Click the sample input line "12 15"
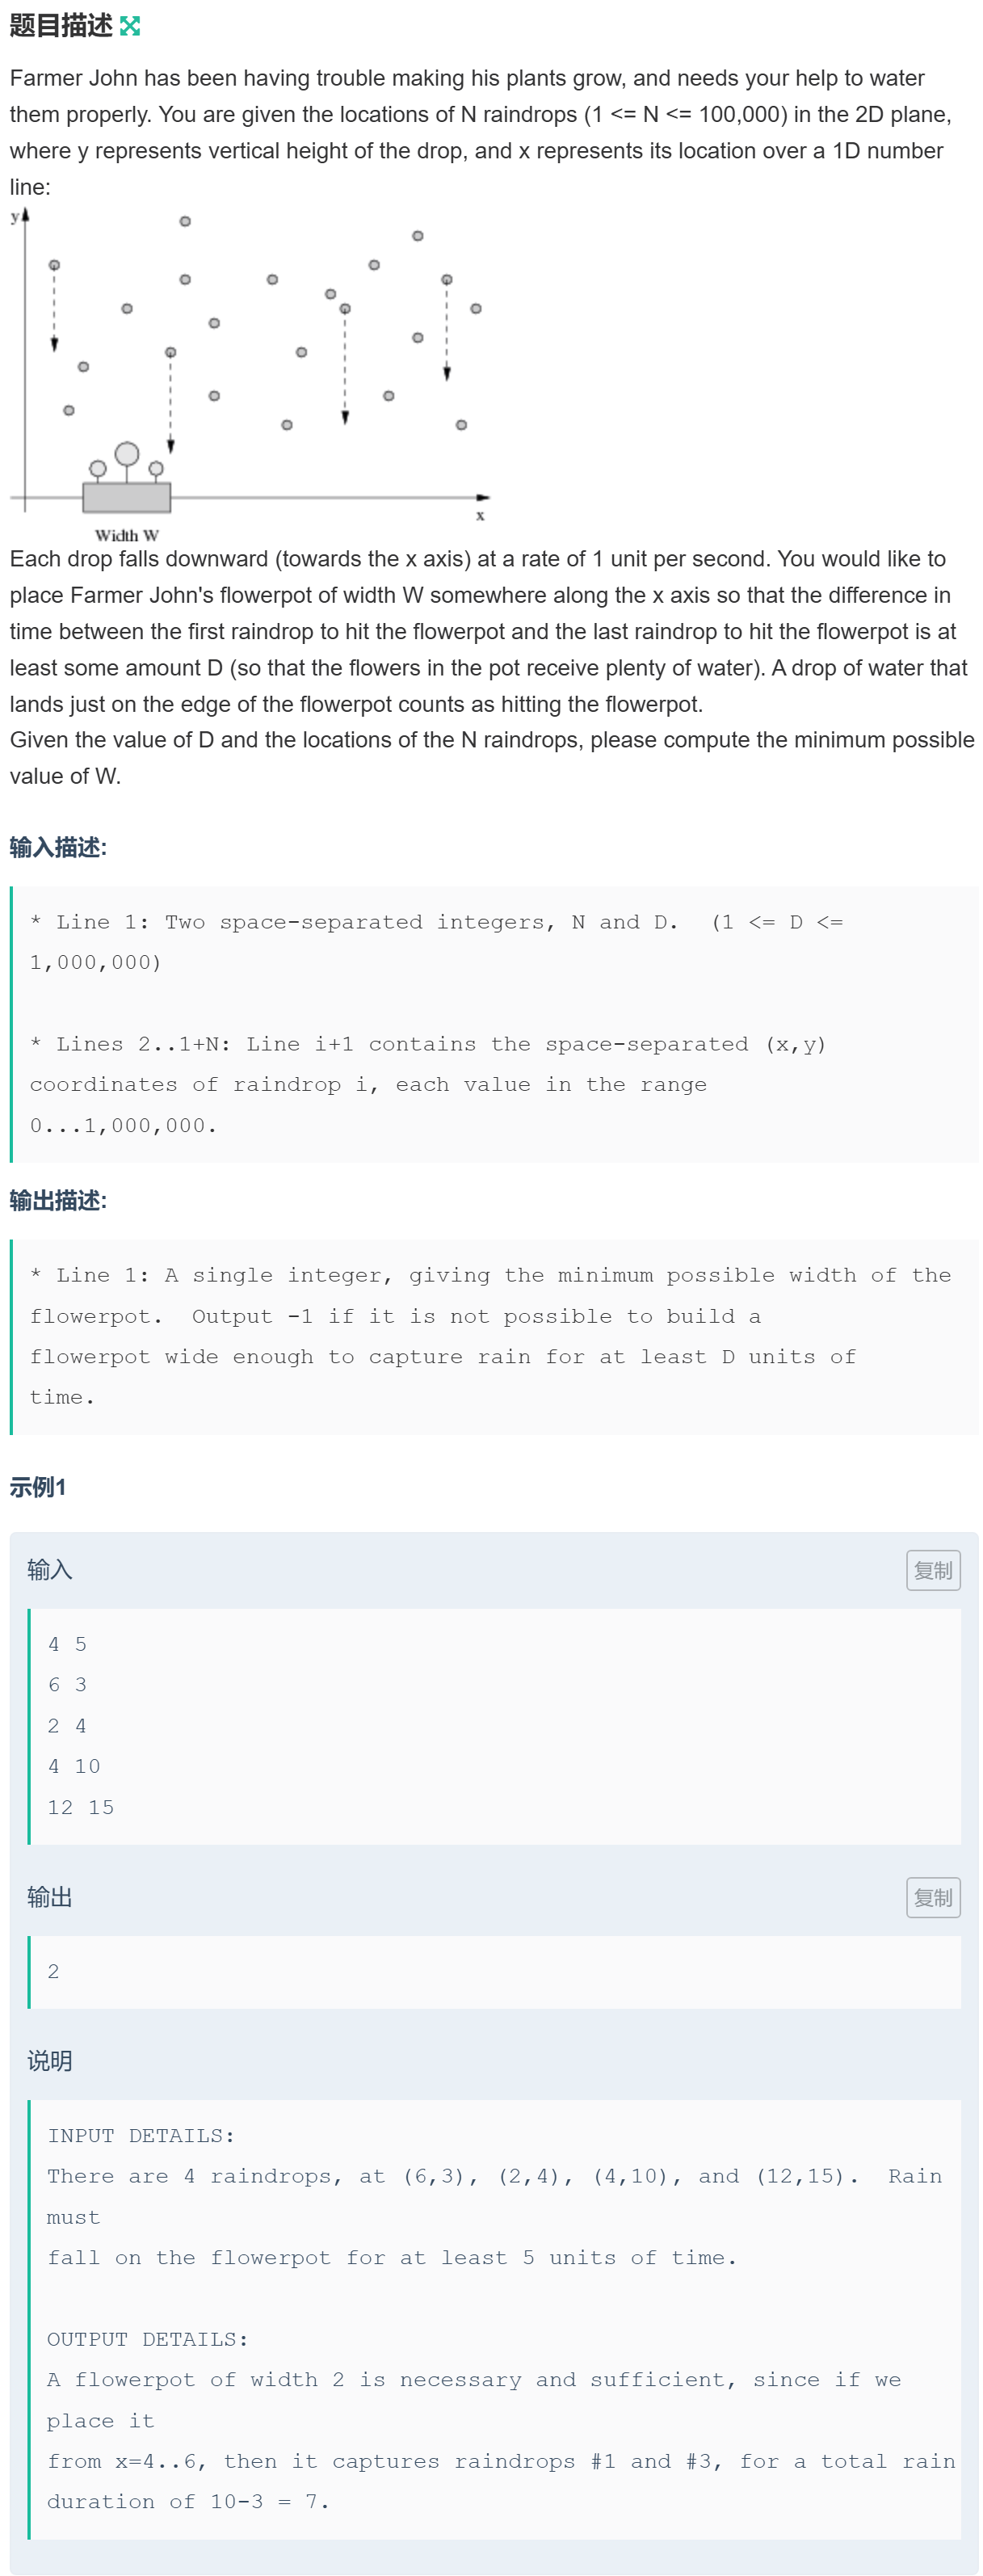This screenshot has width=983, height=2576. (81, 1806)
